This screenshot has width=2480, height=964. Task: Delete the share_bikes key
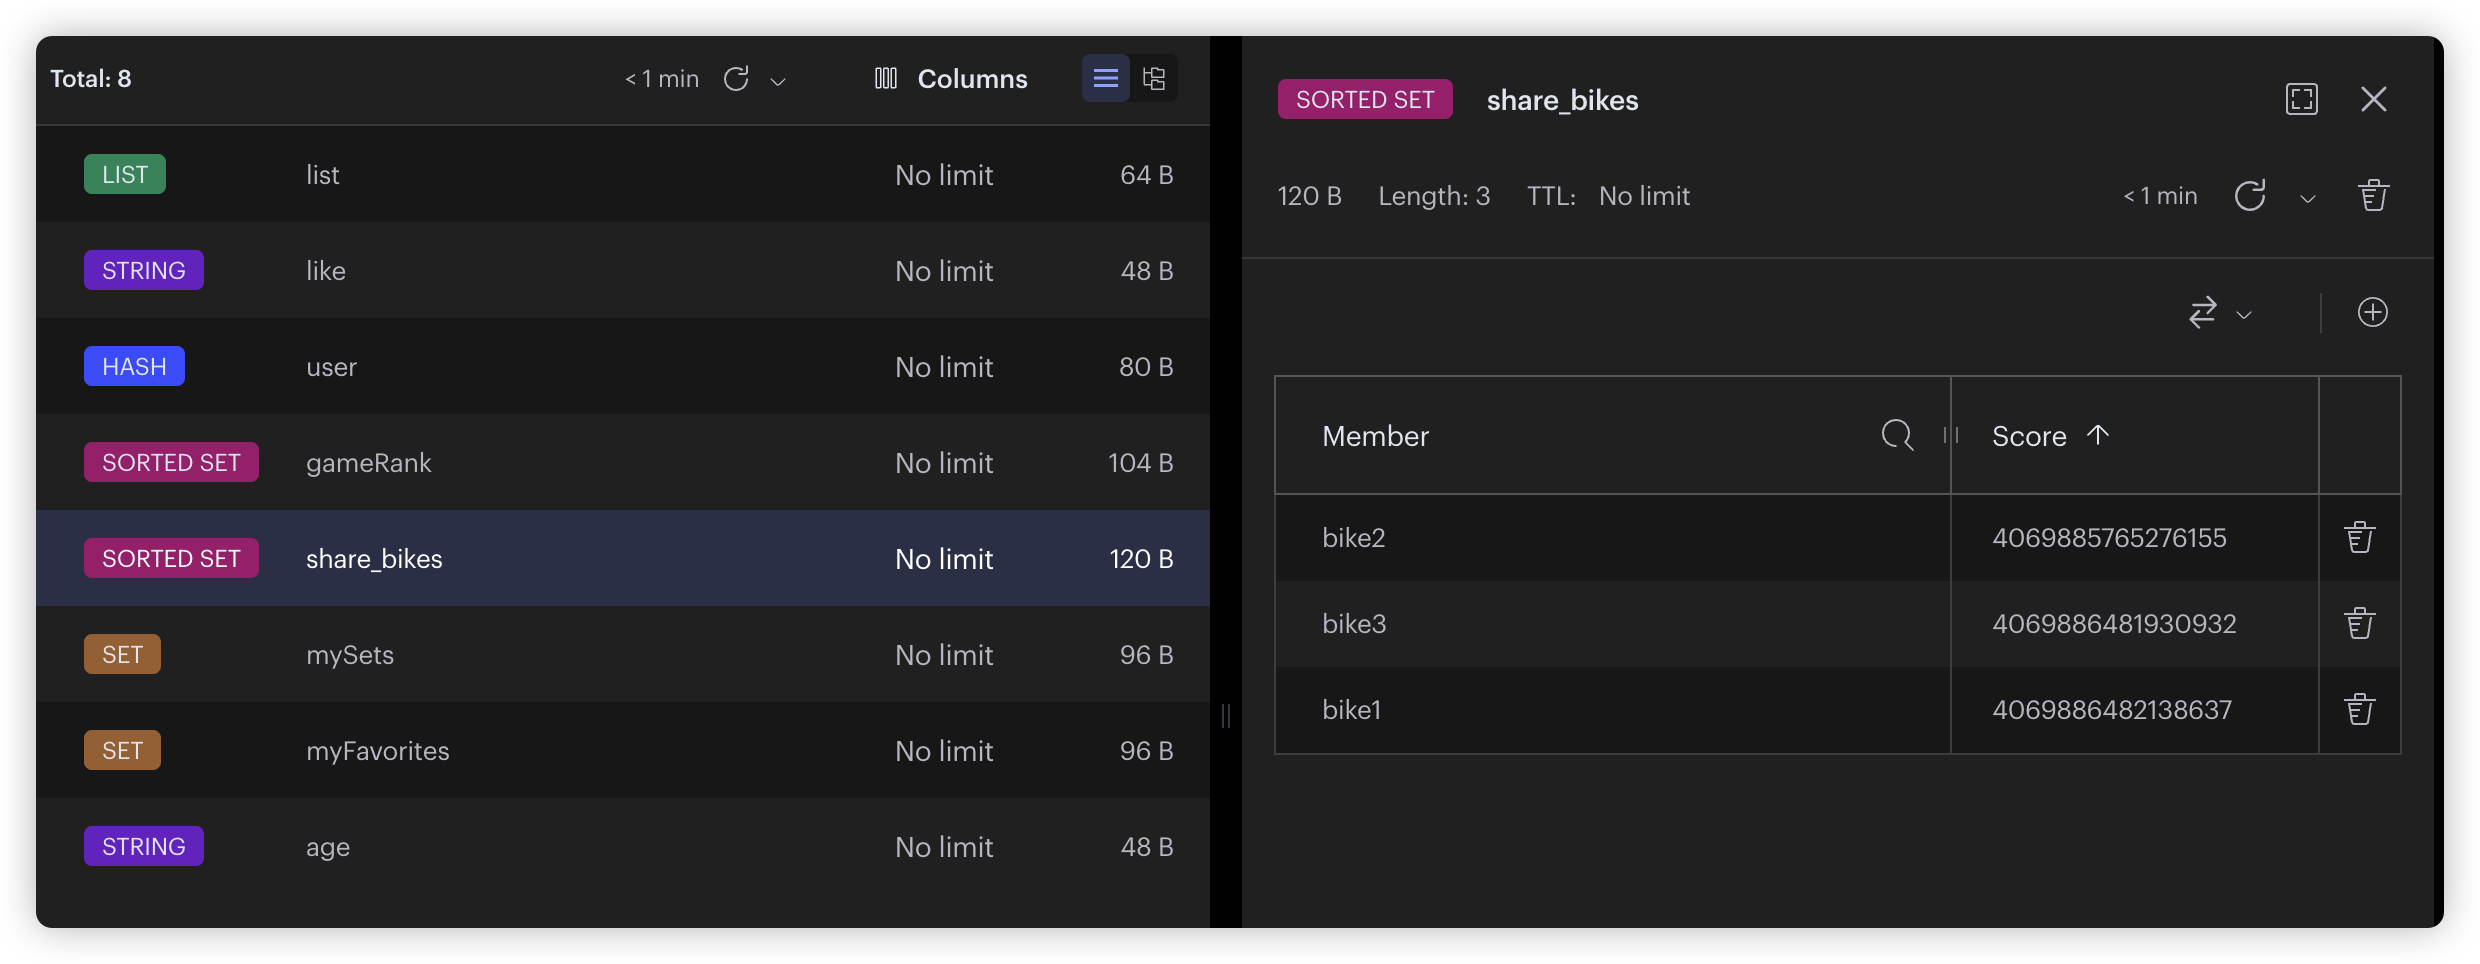[x=2373, y=196]
